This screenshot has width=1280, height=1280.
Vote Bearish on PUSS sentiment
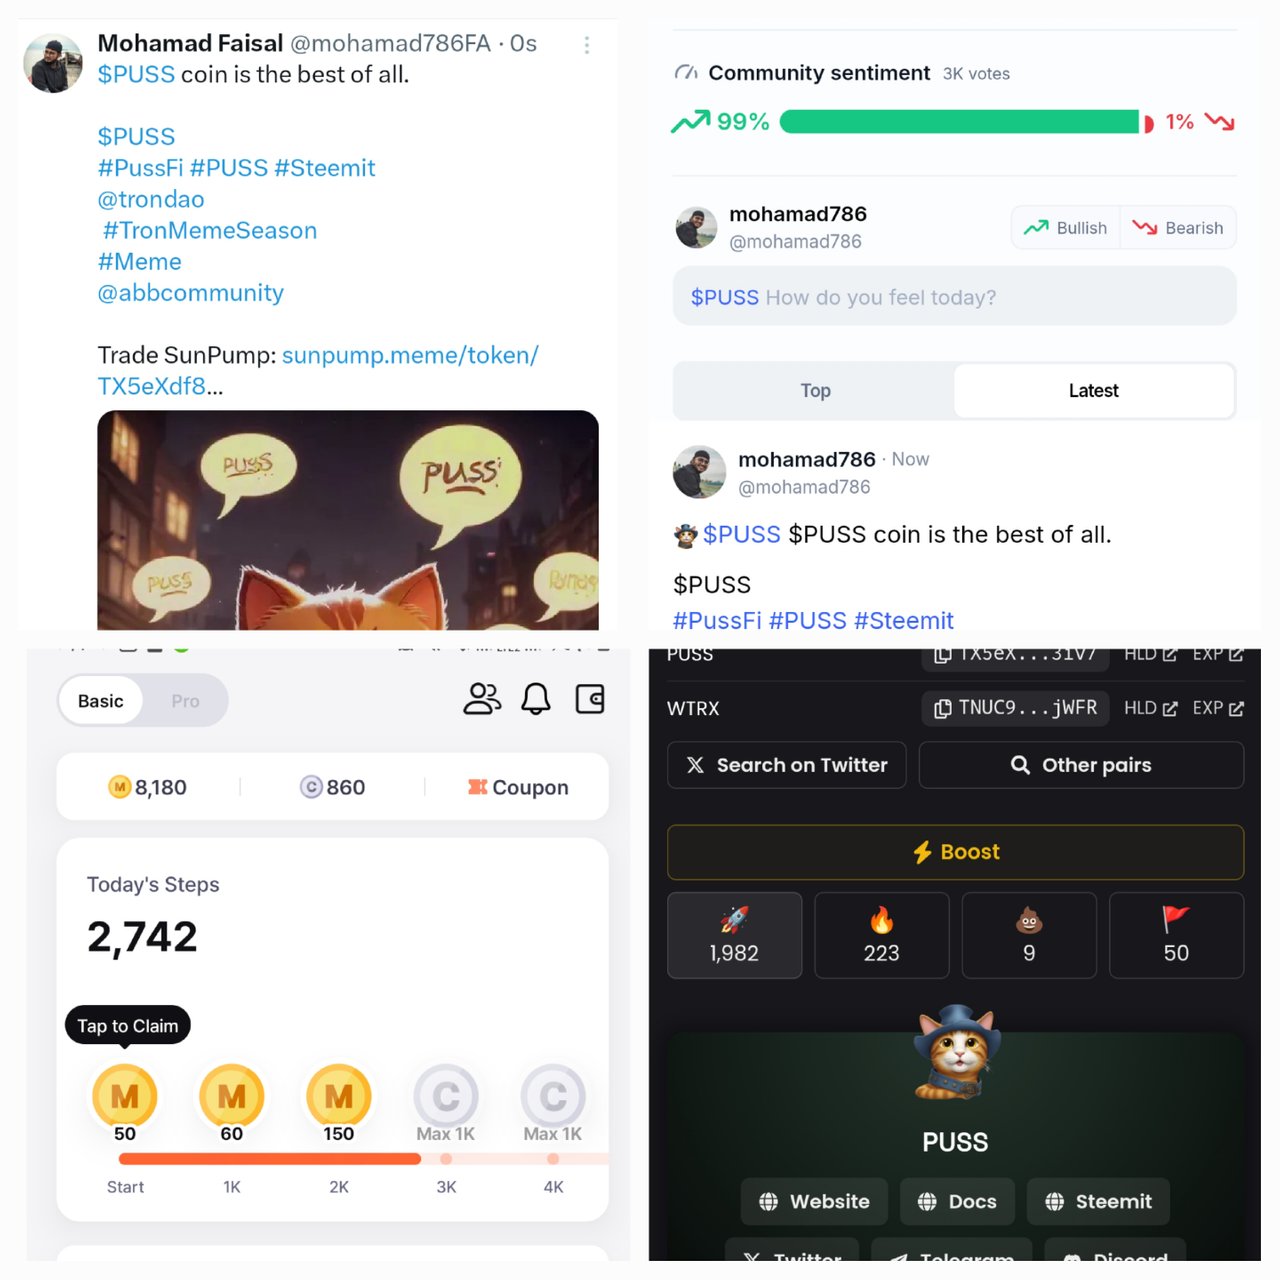click(x=1178, y=228)
